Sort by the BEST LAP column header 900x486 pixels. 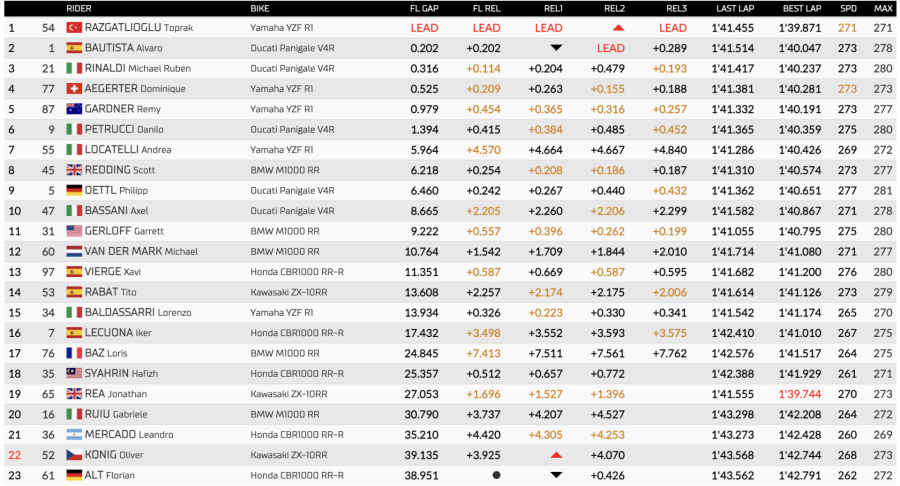pos(801,8)
